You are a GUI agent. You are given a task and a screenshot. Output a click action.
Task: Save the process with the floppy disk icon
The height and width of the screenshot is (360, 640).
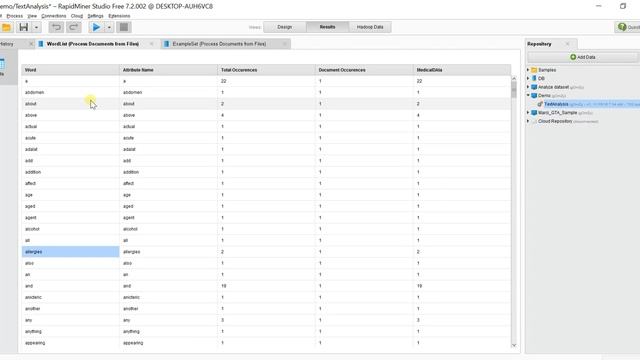(x=24, y=27)
